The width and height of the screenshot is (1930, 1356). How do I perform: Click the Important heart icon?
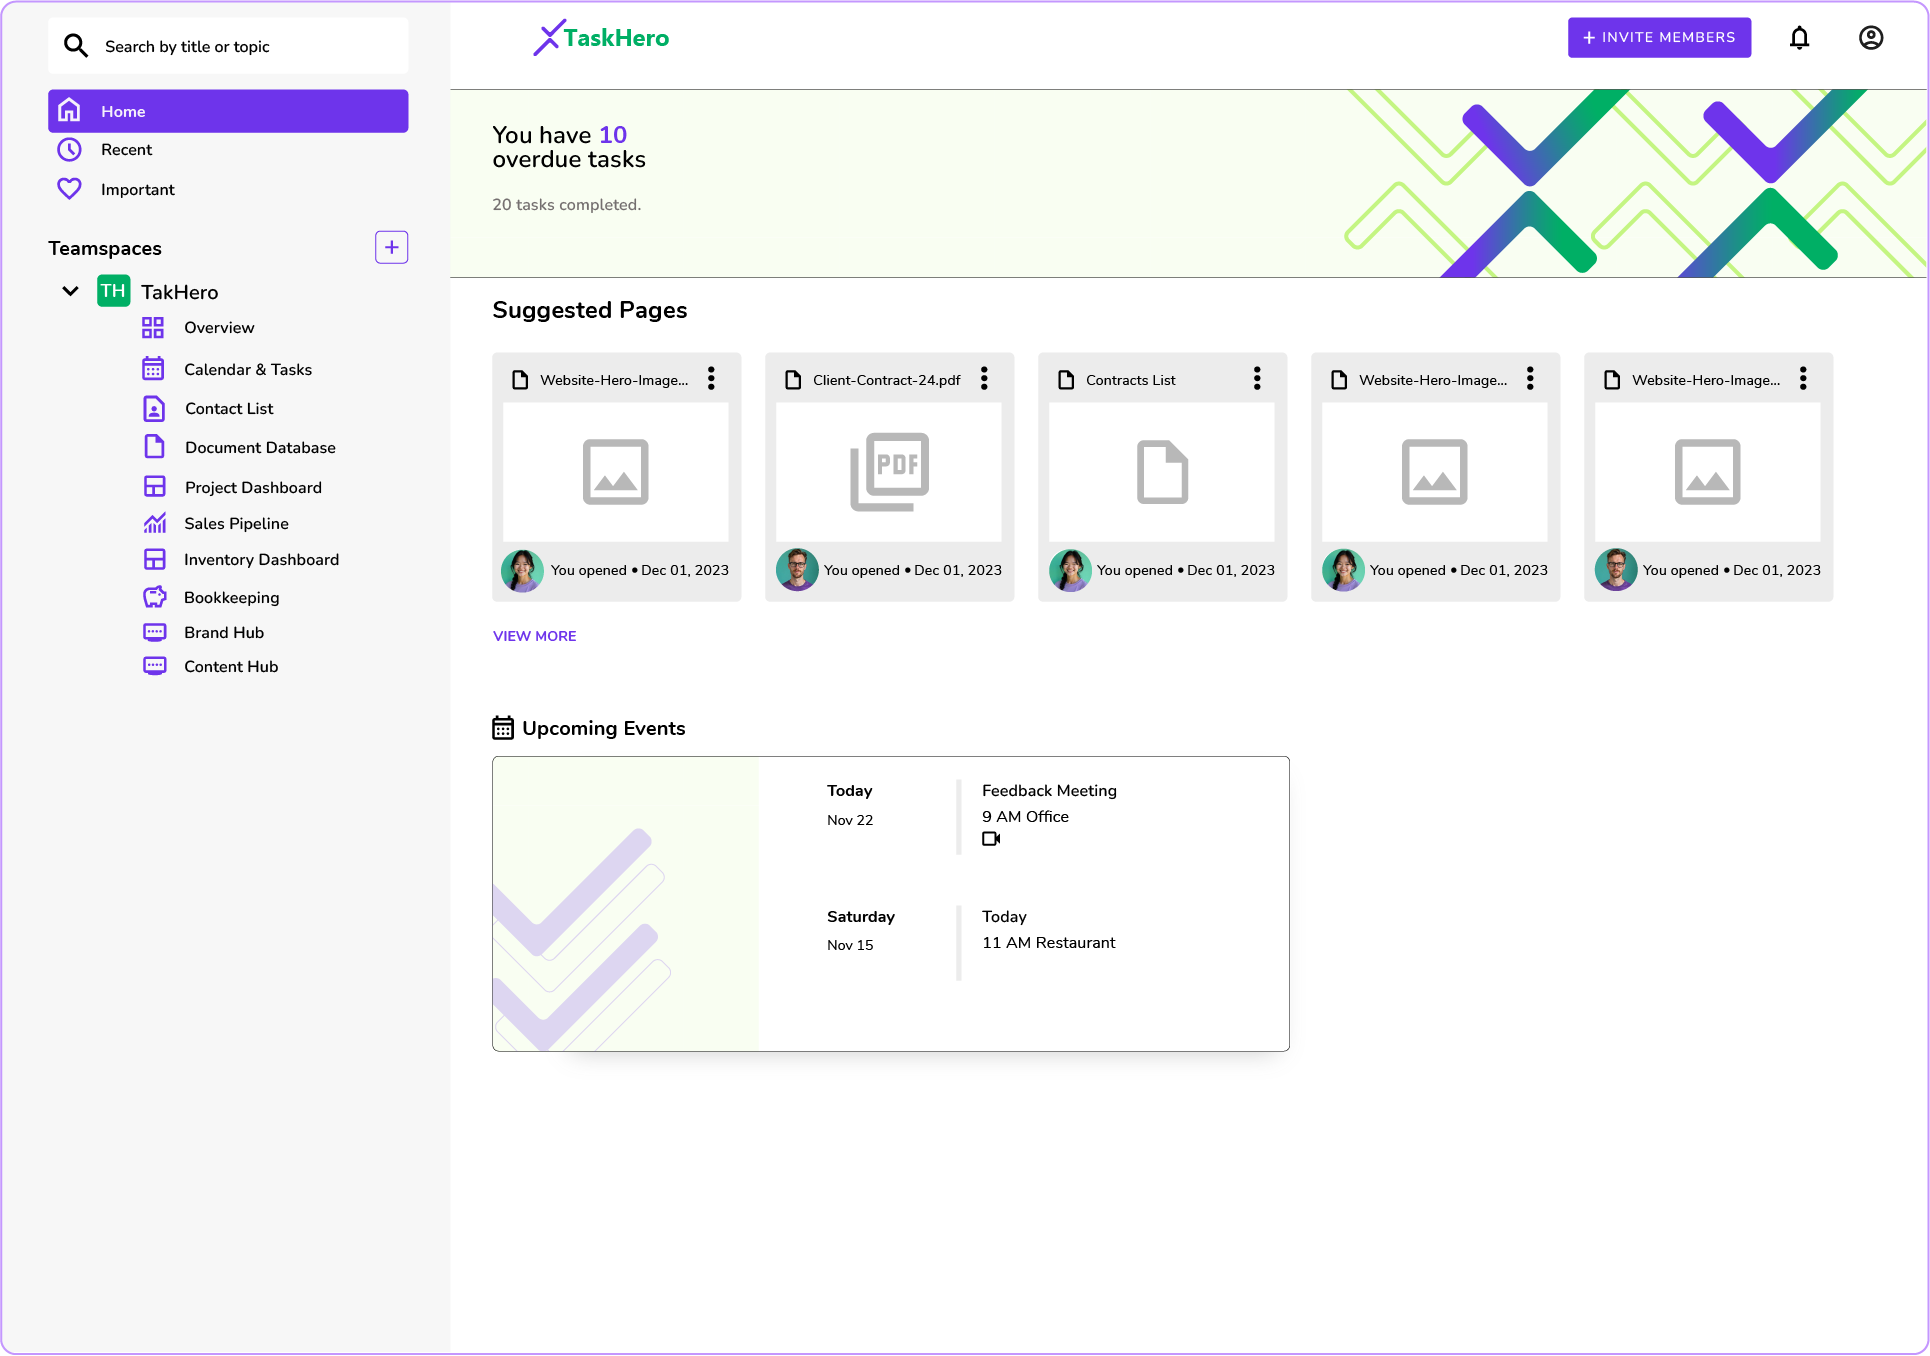pyautogui.click(x=69, y=188)
